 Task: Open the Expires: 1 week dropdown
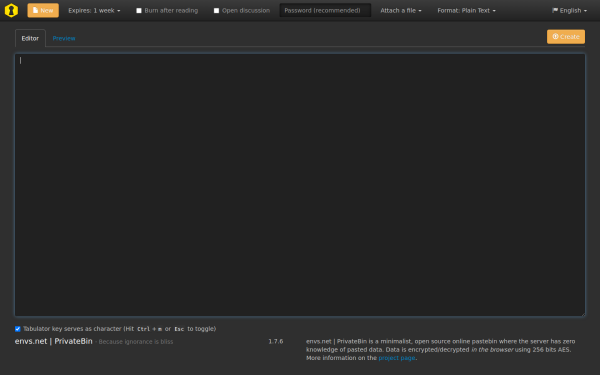94,11
